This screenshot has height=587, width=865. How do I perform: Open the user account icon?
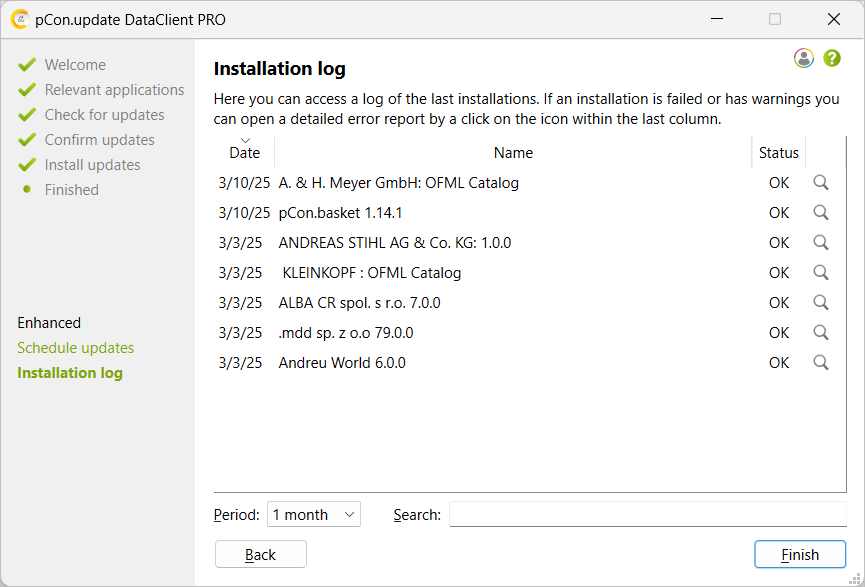[x=804, y=58]
